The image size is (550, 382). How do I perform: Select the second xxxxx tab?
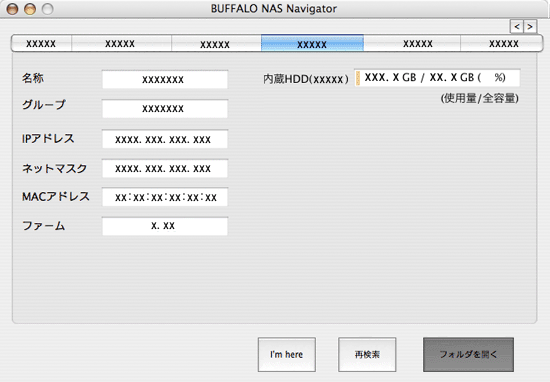coord(121,43)
